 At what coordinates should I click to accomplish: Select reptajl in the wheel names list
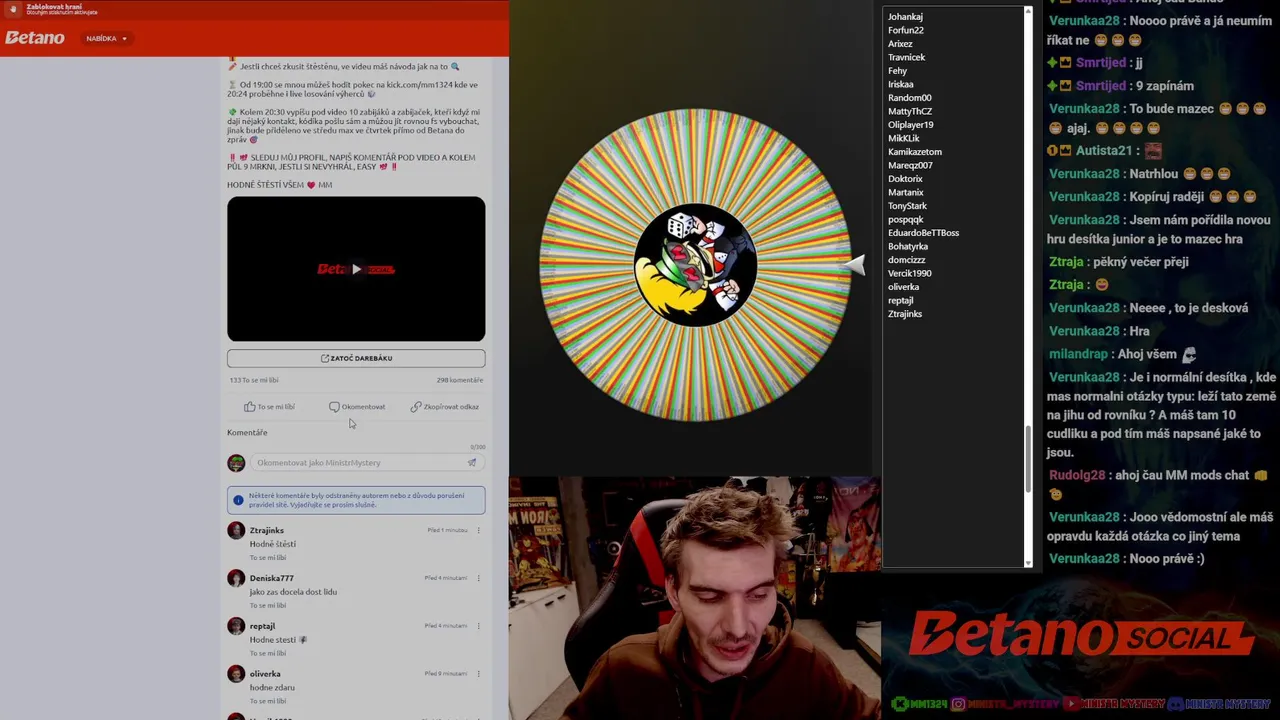(x=901, y=300)
